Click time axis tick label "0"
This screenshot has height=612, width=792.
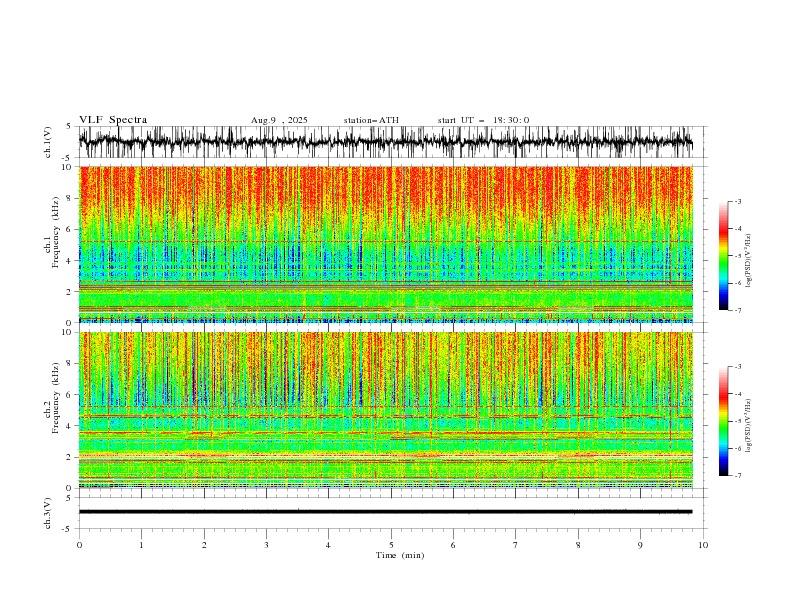click(79, 545)
